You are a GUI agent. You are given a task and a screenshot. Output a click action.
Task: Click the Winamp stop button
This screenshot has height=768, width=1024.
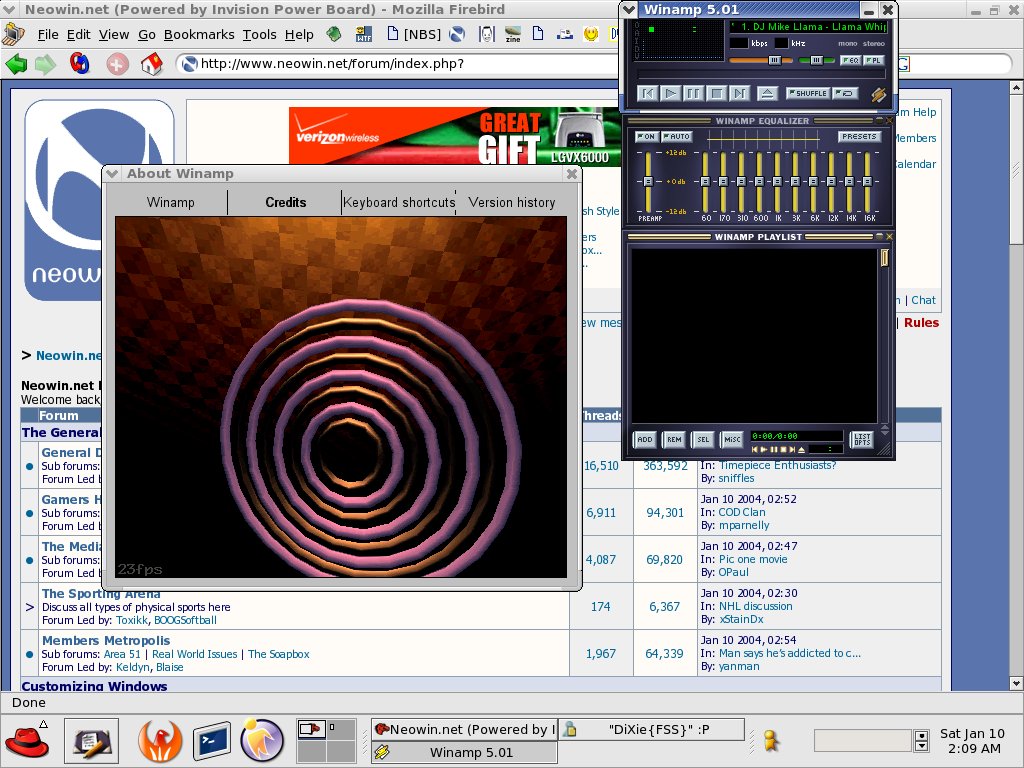click(717, 94)
